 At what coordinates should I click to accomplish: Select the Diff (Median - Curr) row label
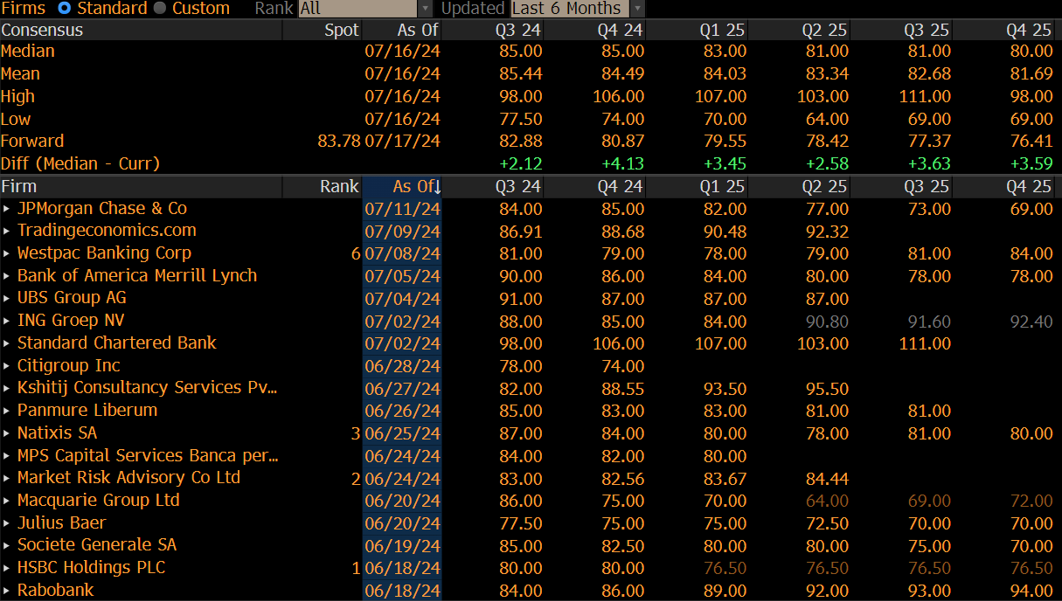pos(80,163)
